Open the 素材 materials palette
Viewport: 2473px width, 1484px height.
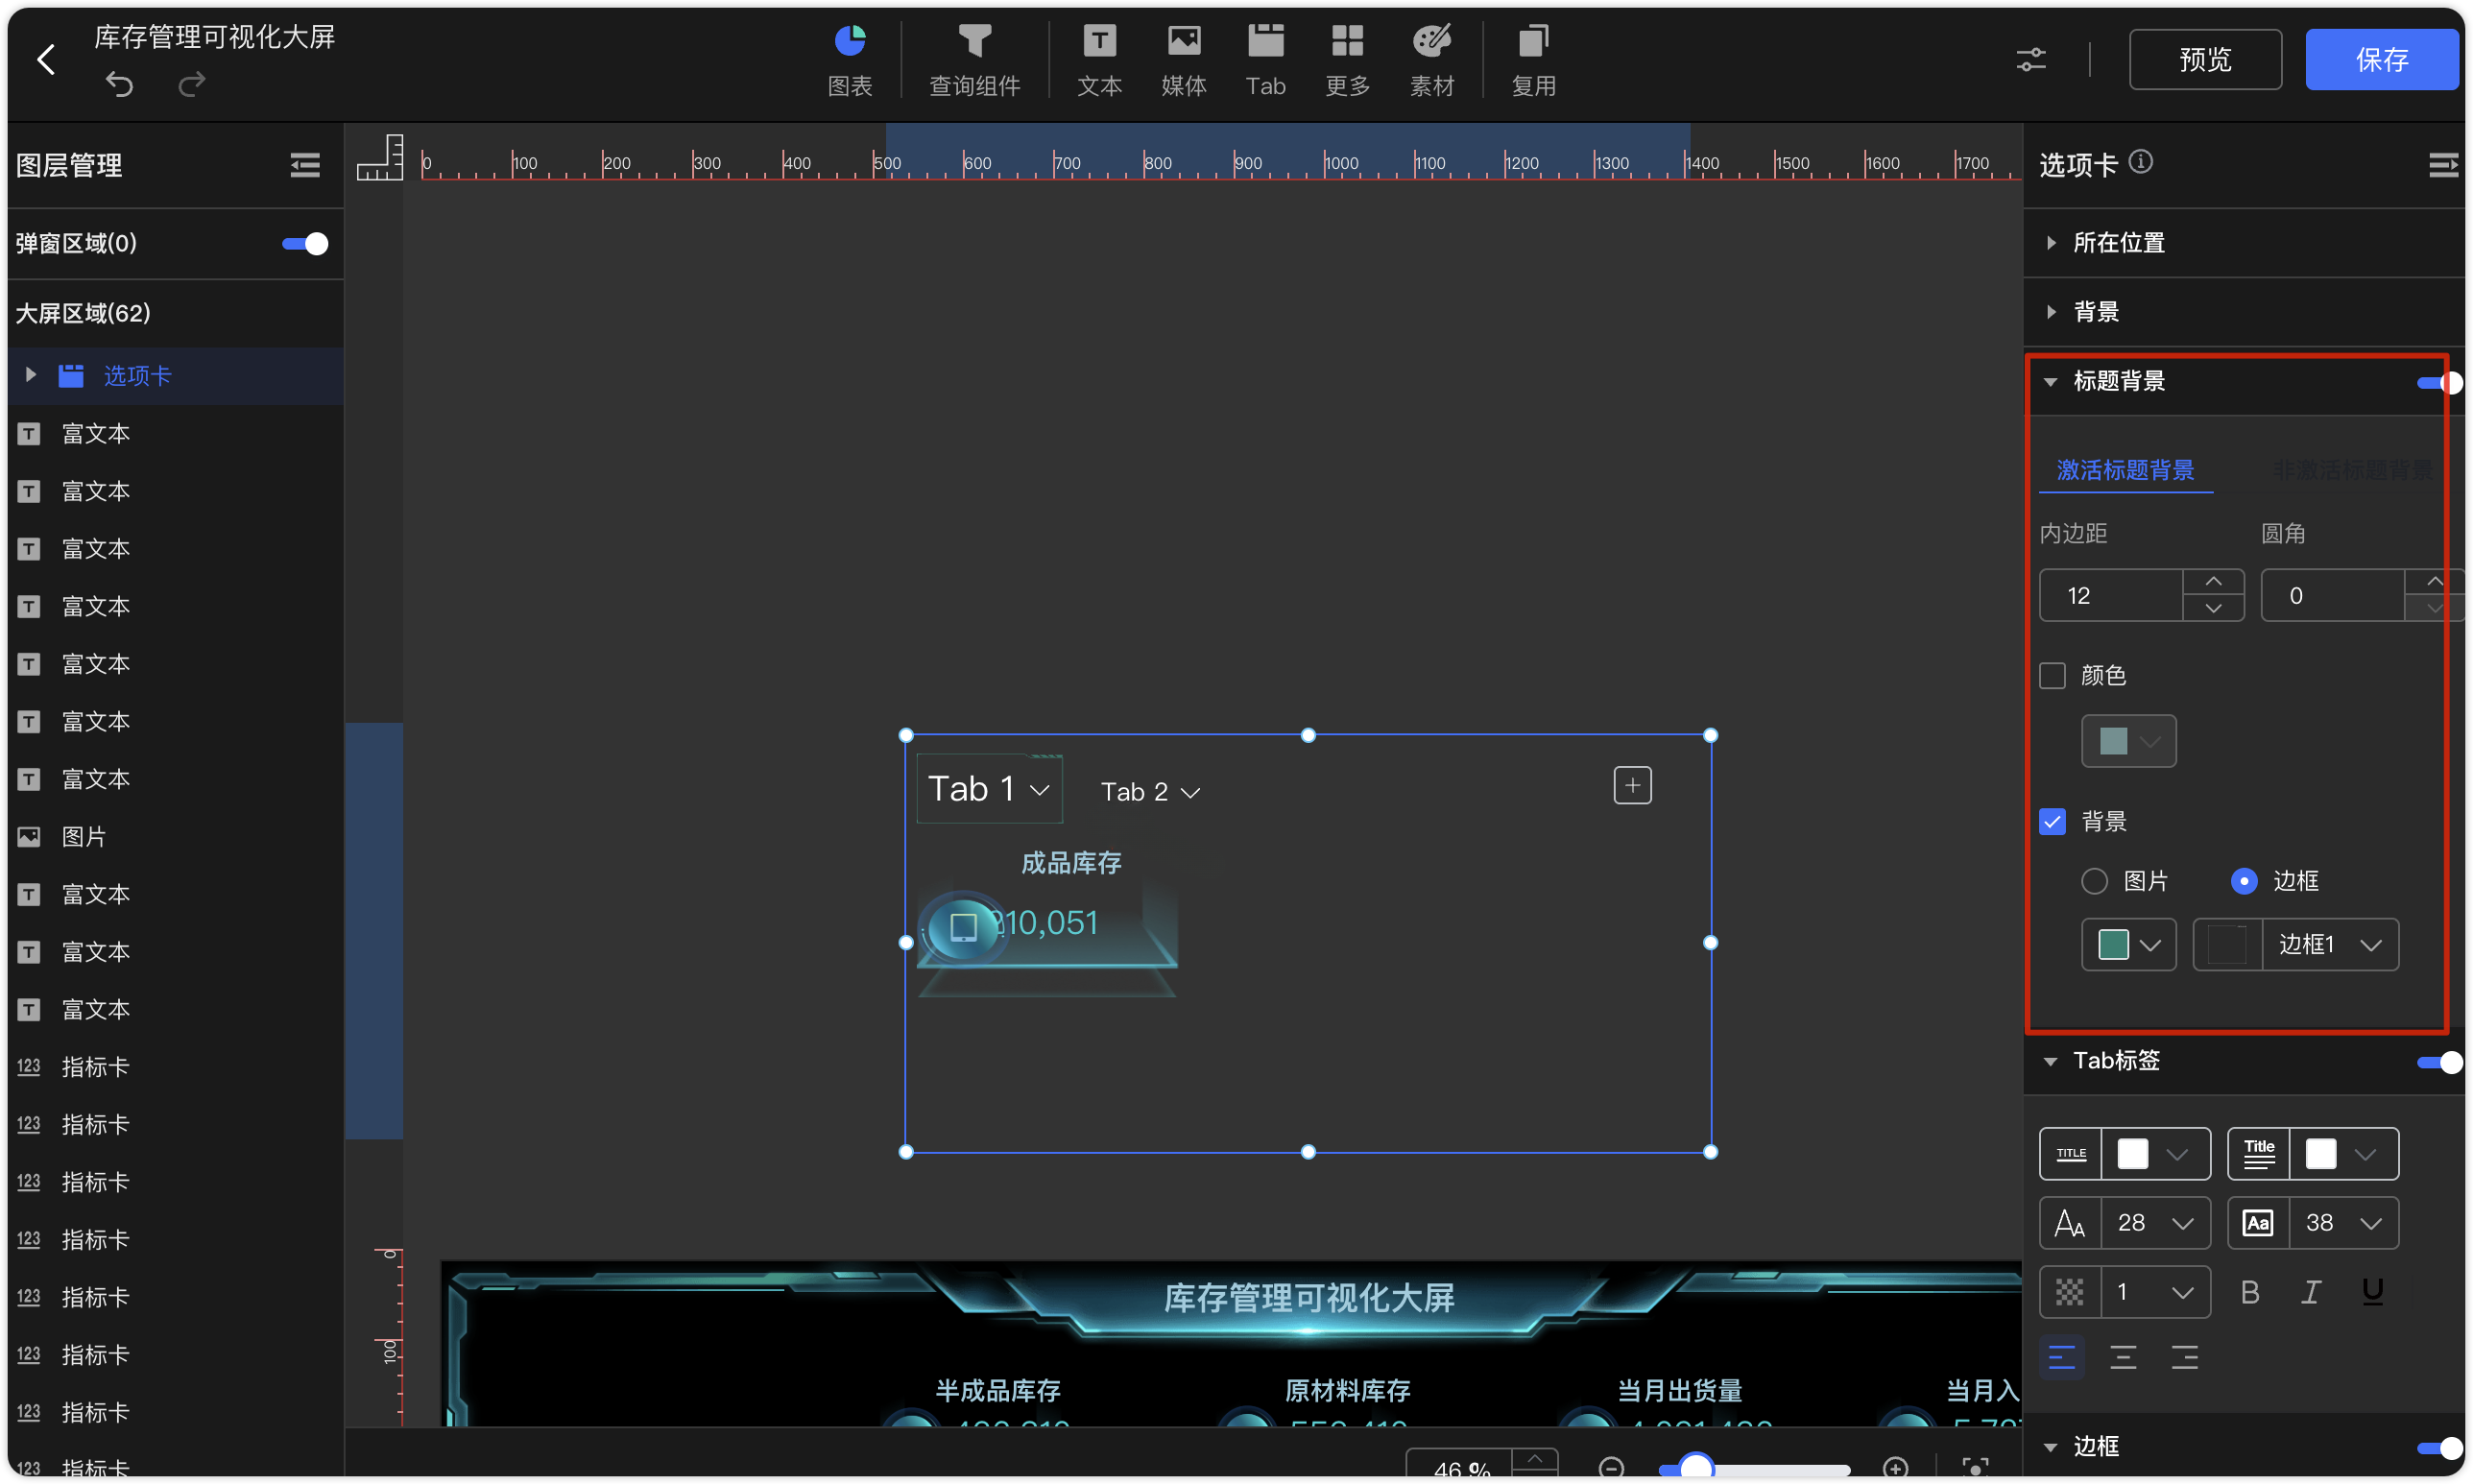[1431, 61]
